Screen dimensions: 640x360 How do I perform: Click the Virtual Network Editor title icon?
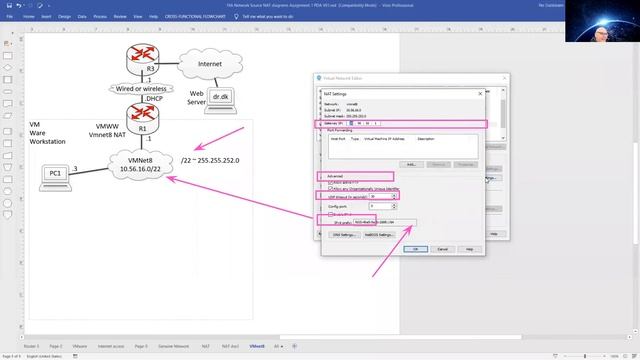tap(319, 78)
